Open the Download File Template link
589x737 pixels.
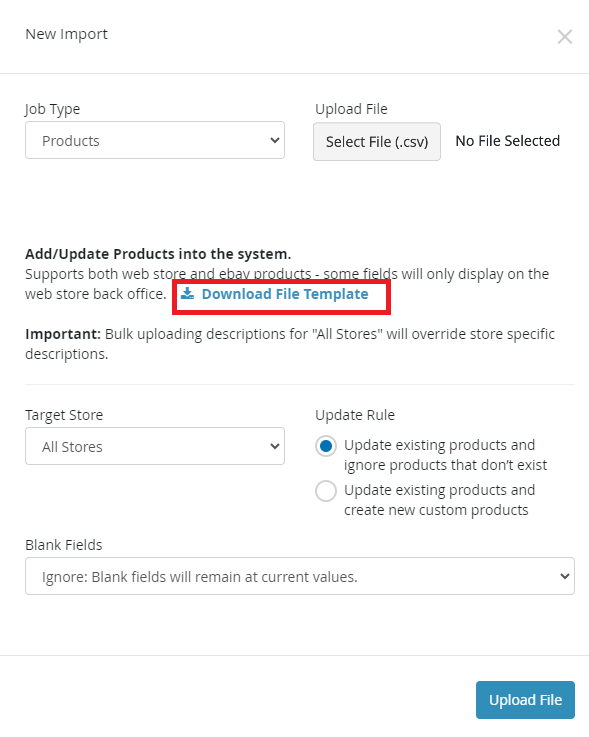(285, 294)
